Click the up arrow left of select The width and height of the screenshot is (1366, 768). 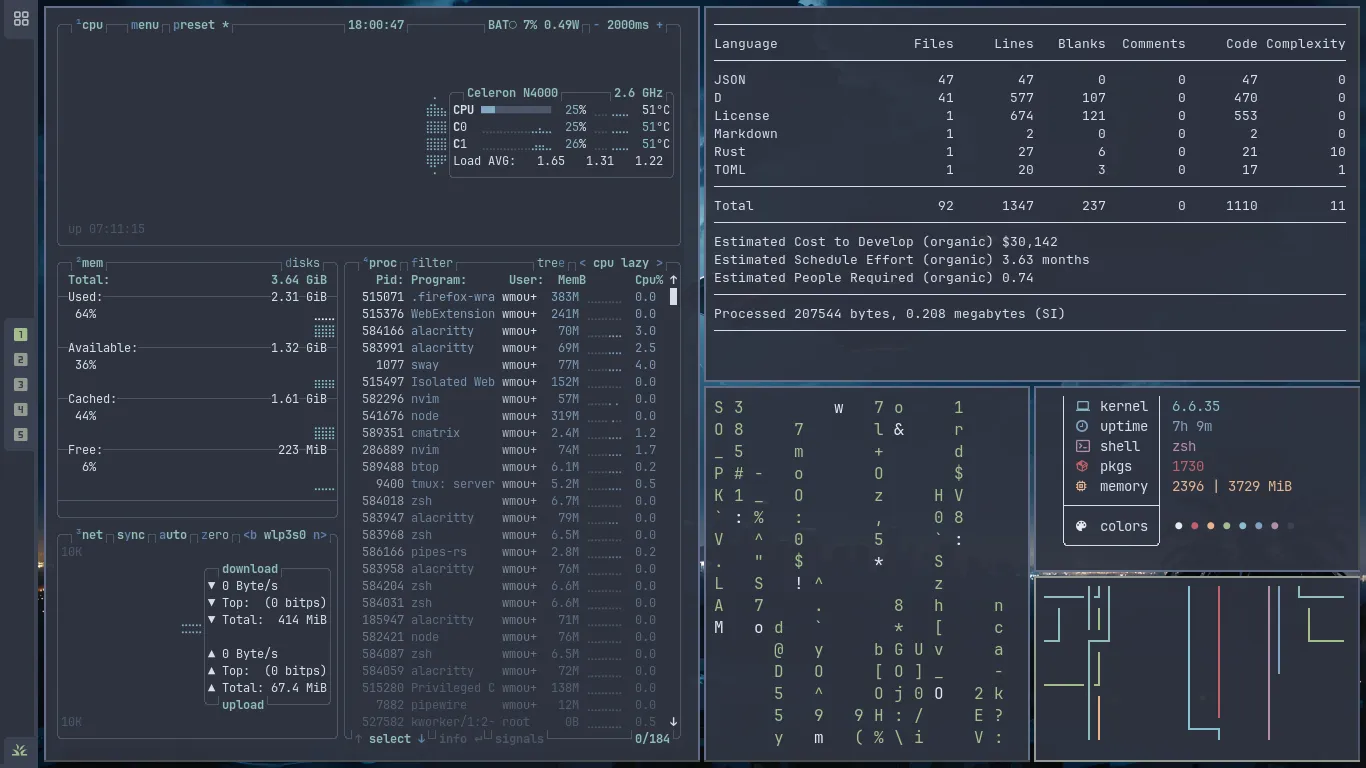[x=359, y=739]
